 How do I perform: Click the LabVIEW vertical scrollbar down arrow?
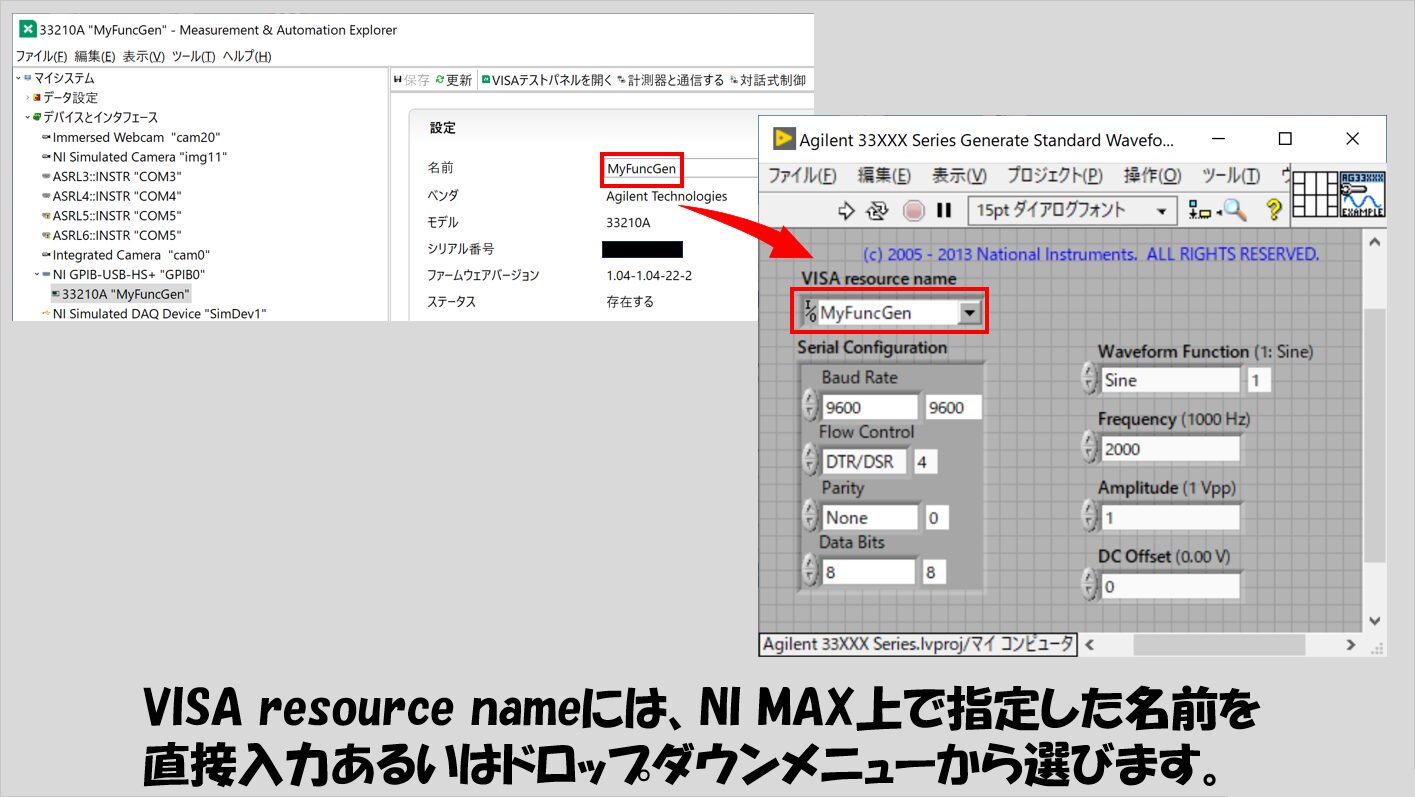1374,621
